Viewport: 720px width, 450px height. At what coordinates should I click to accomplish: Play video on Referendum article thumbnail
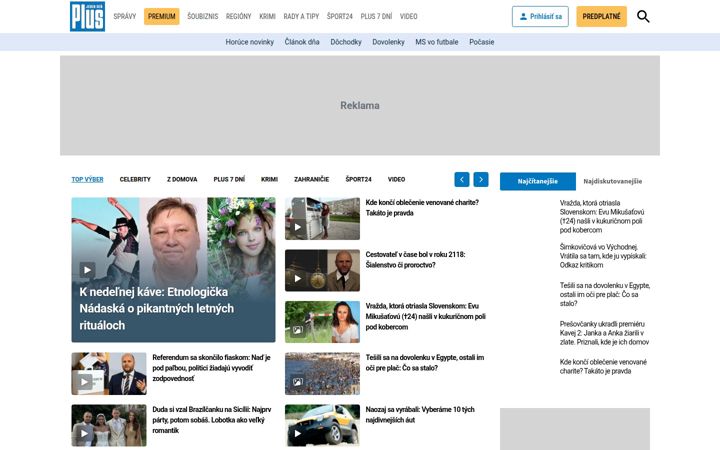tap(84, 382)
